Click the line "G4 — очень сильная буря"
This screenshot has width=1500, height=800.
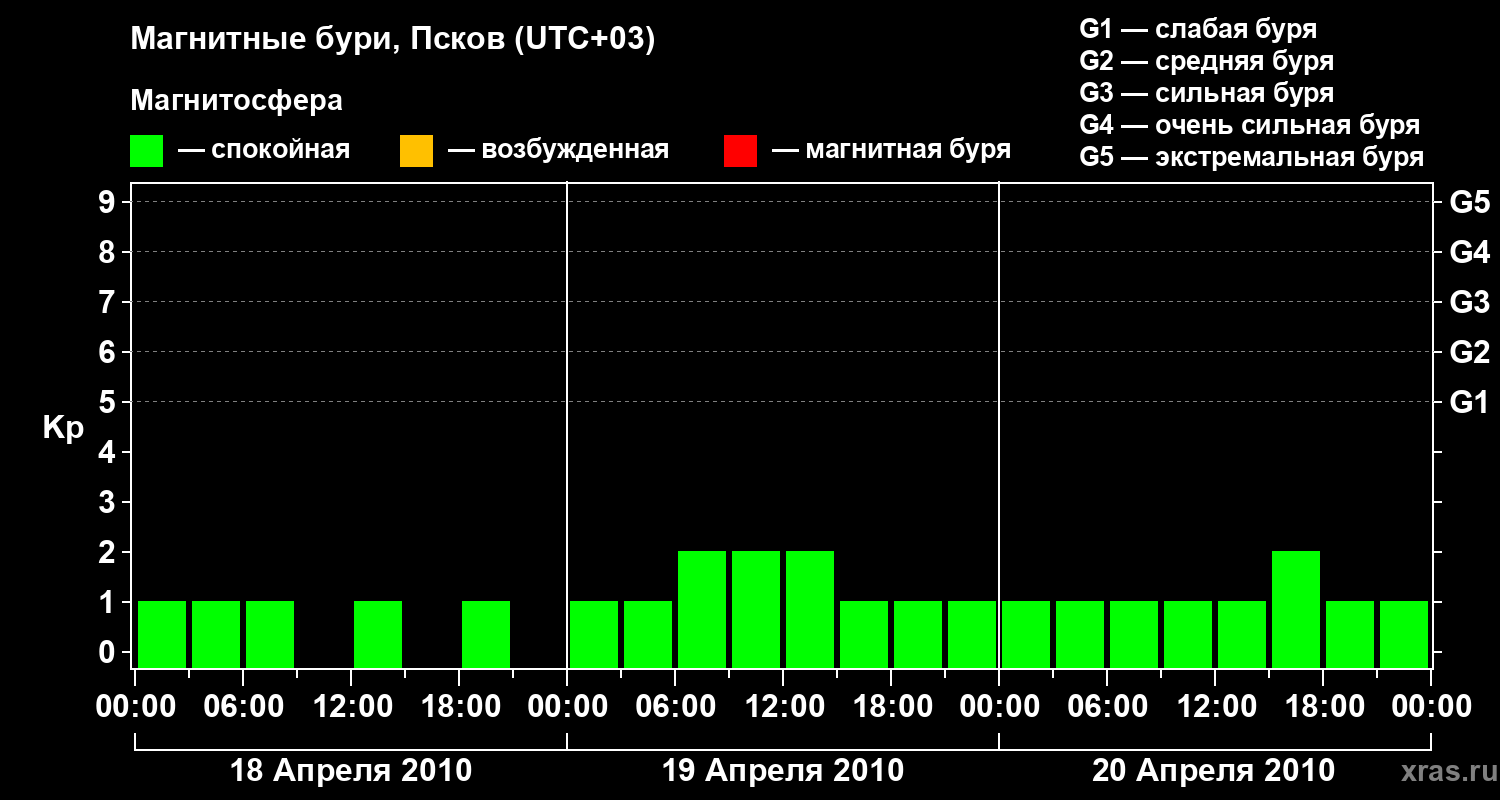[1249, 125]
